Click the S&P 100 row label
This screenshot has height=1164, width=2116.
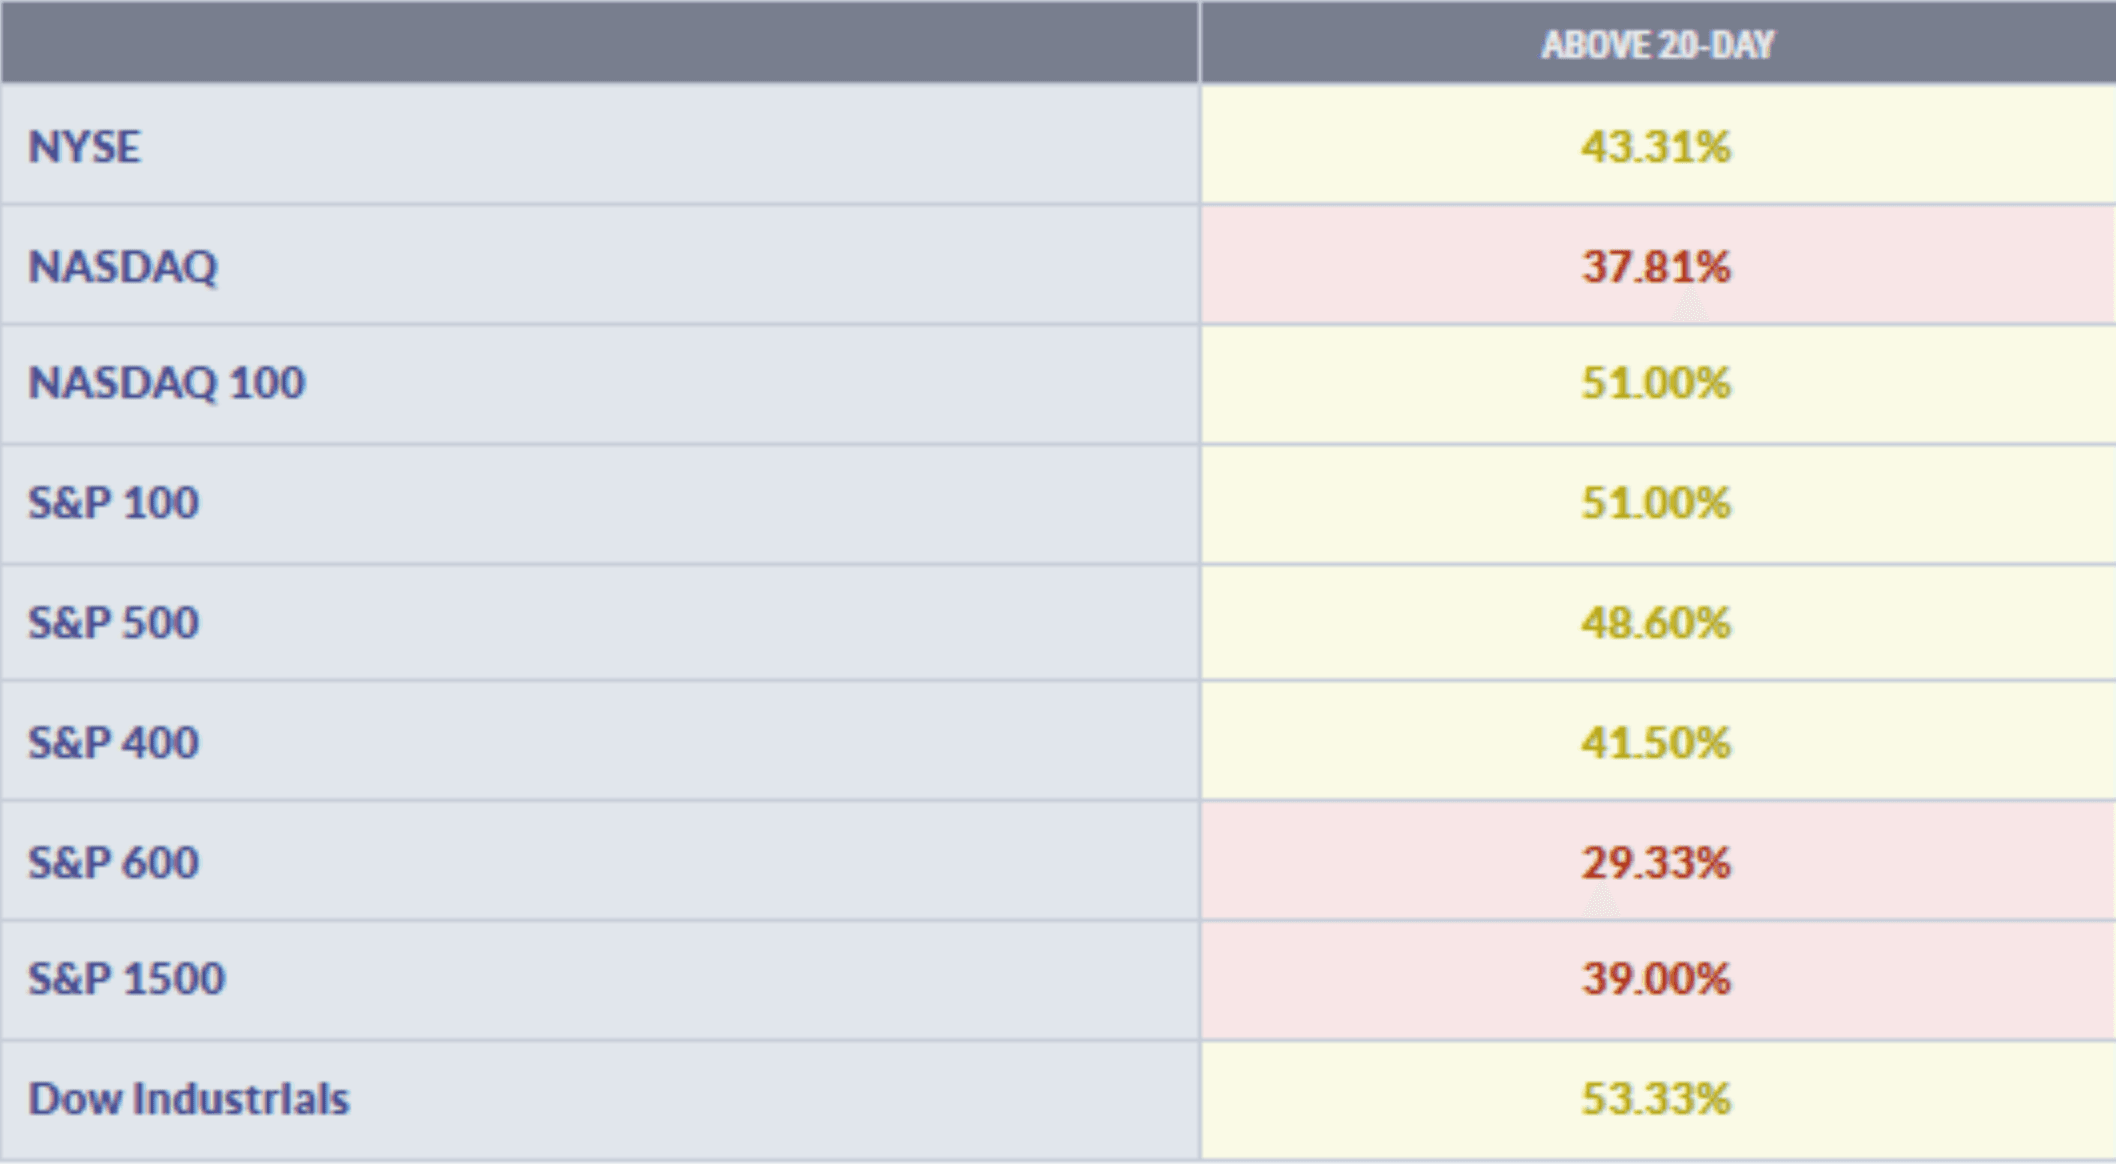coord(113,502)
